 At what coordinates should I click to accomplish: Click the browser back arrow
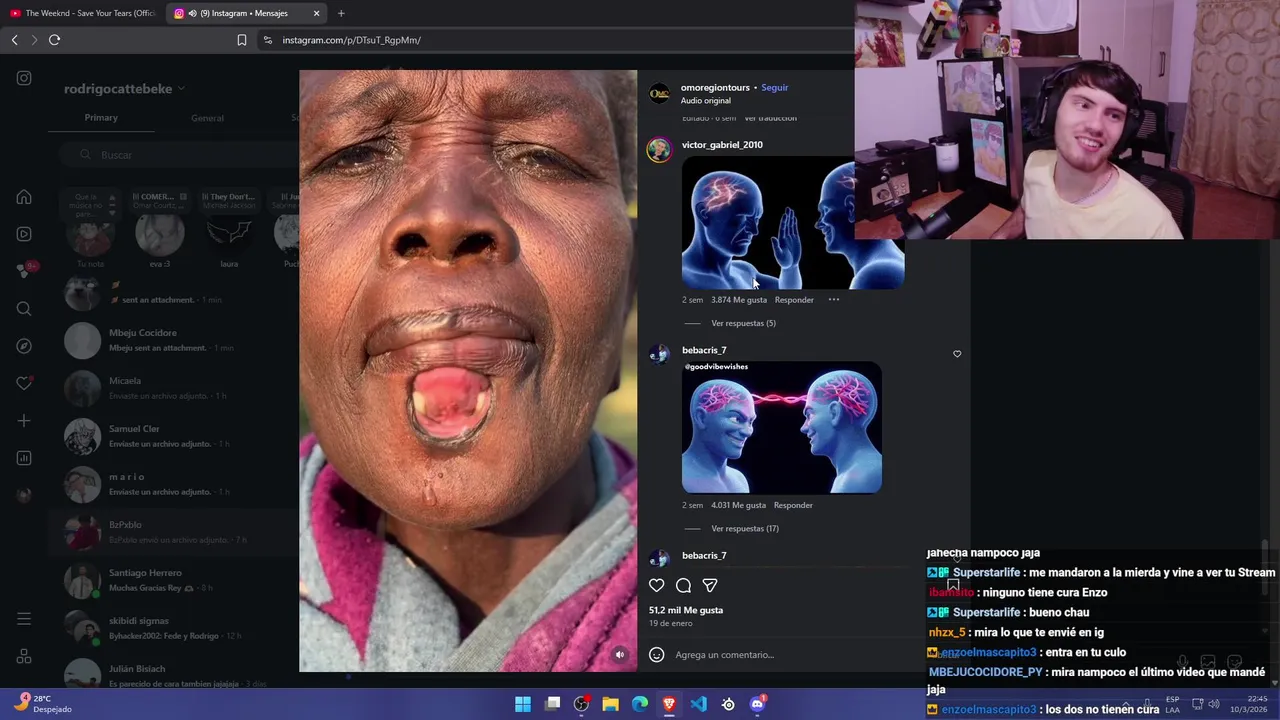14,40
